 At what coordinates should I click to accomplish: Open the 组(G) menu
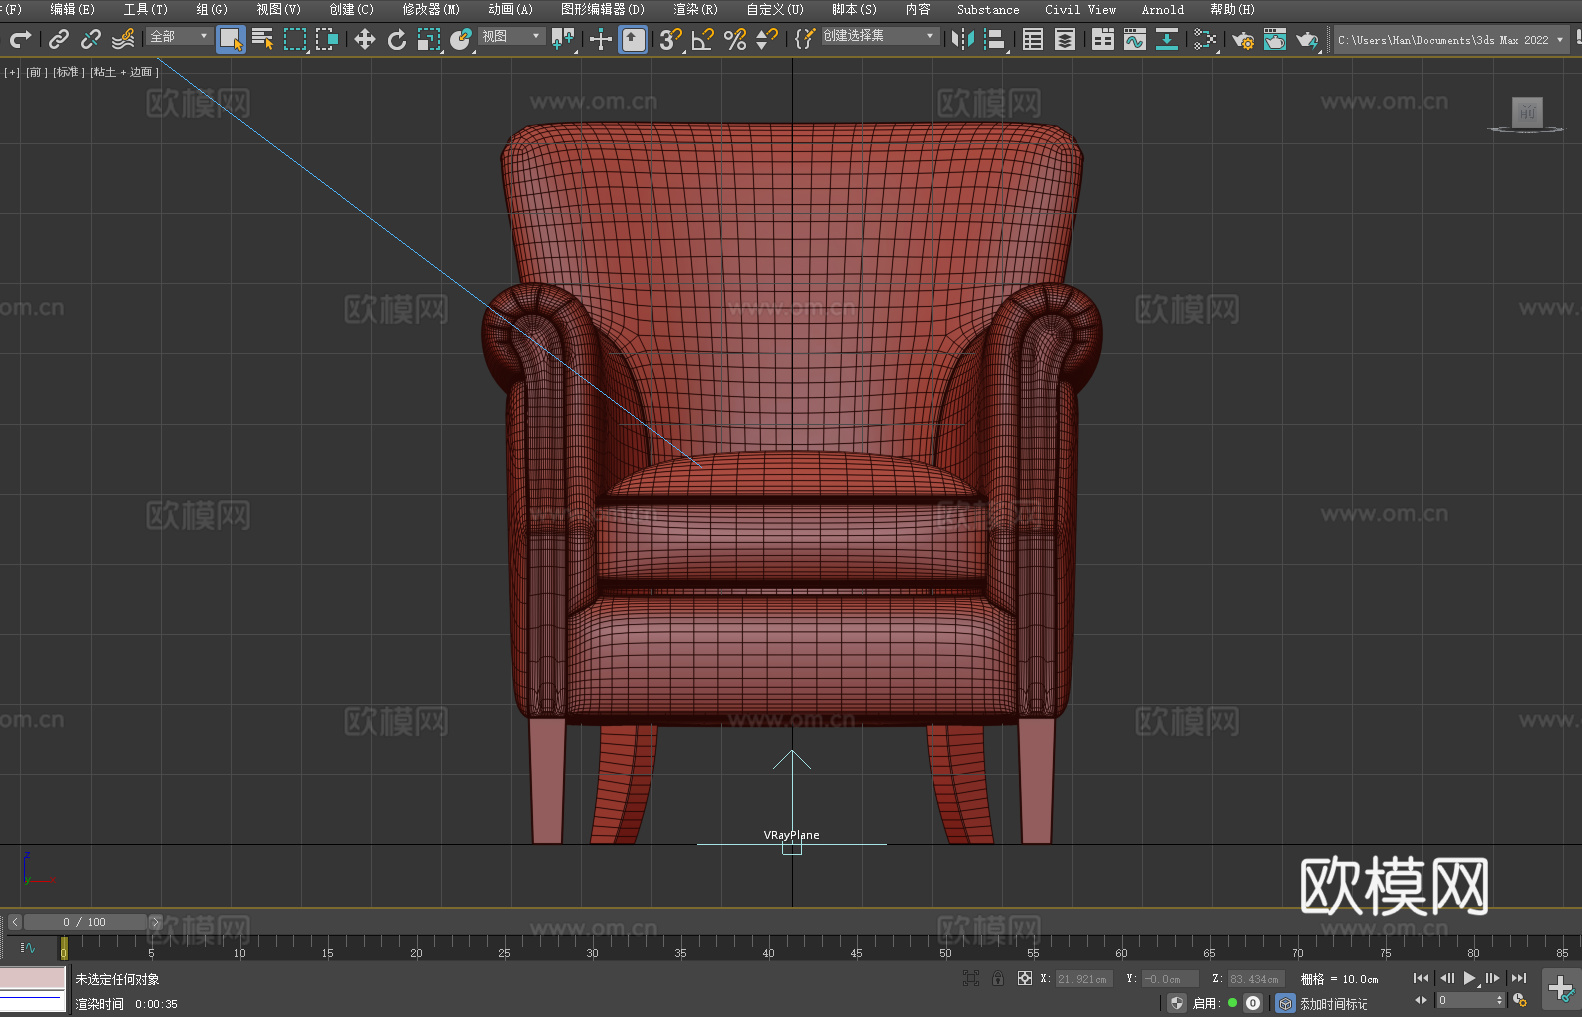tap(211, 9)
